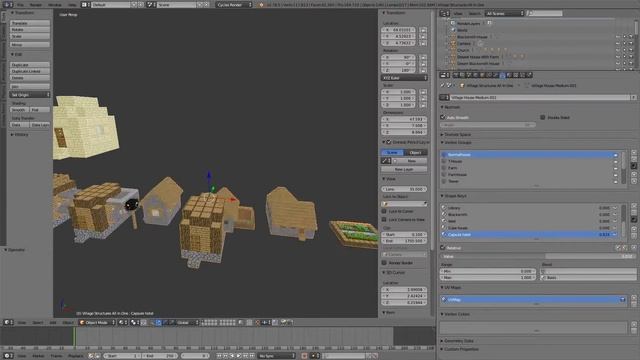Open the Object Mode dropdown
Screen dimensions: 640x360
(97, 322)
